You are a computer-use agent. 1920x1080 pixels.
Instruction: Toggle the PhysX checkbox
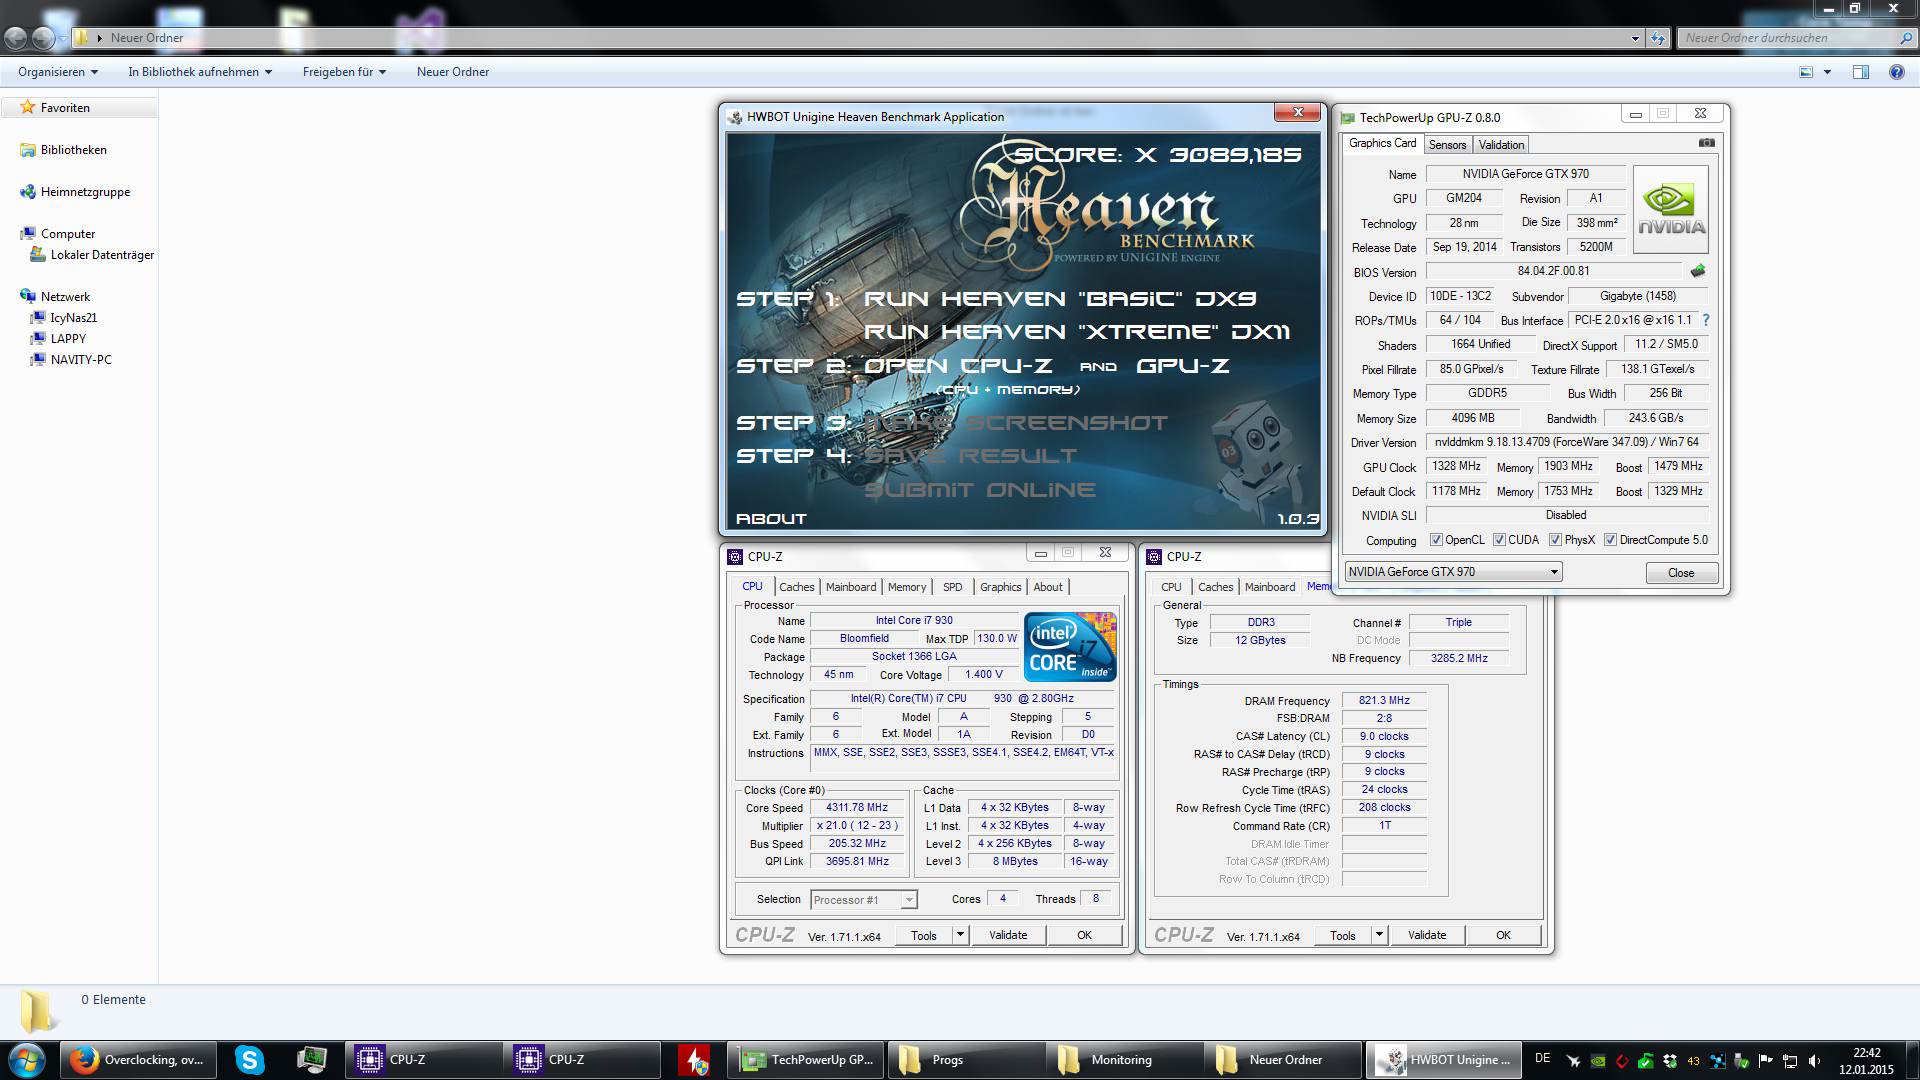pyautogui.click(x=1555, y=540)
